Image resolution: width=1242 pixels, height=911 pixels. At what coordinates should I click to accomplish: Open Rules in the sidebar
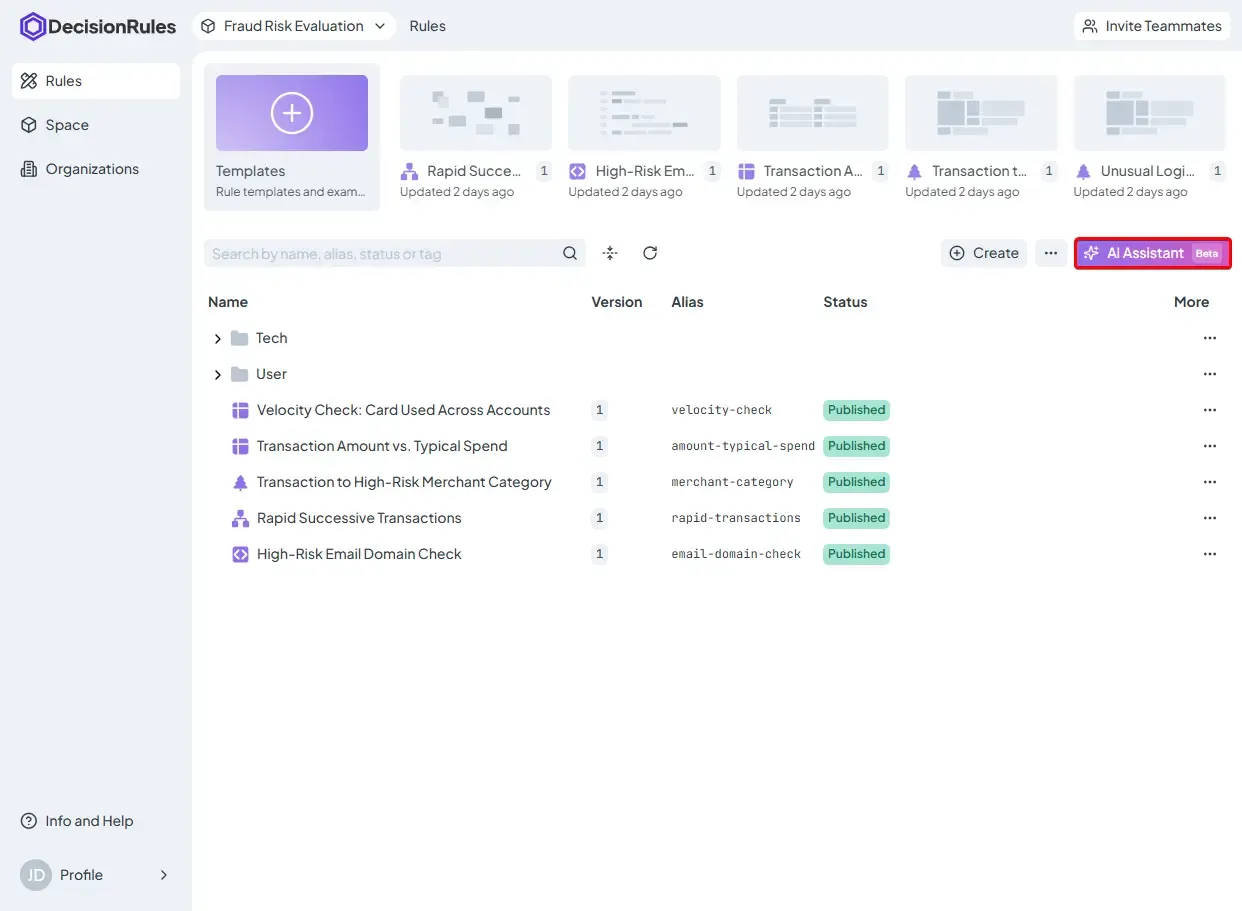(96, 81)
